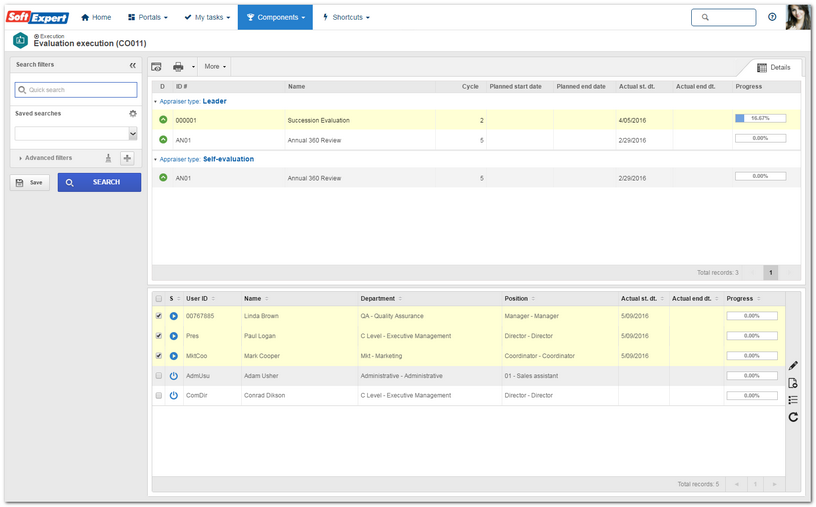Click the power status icon for Adam Usher

[174, 376]
